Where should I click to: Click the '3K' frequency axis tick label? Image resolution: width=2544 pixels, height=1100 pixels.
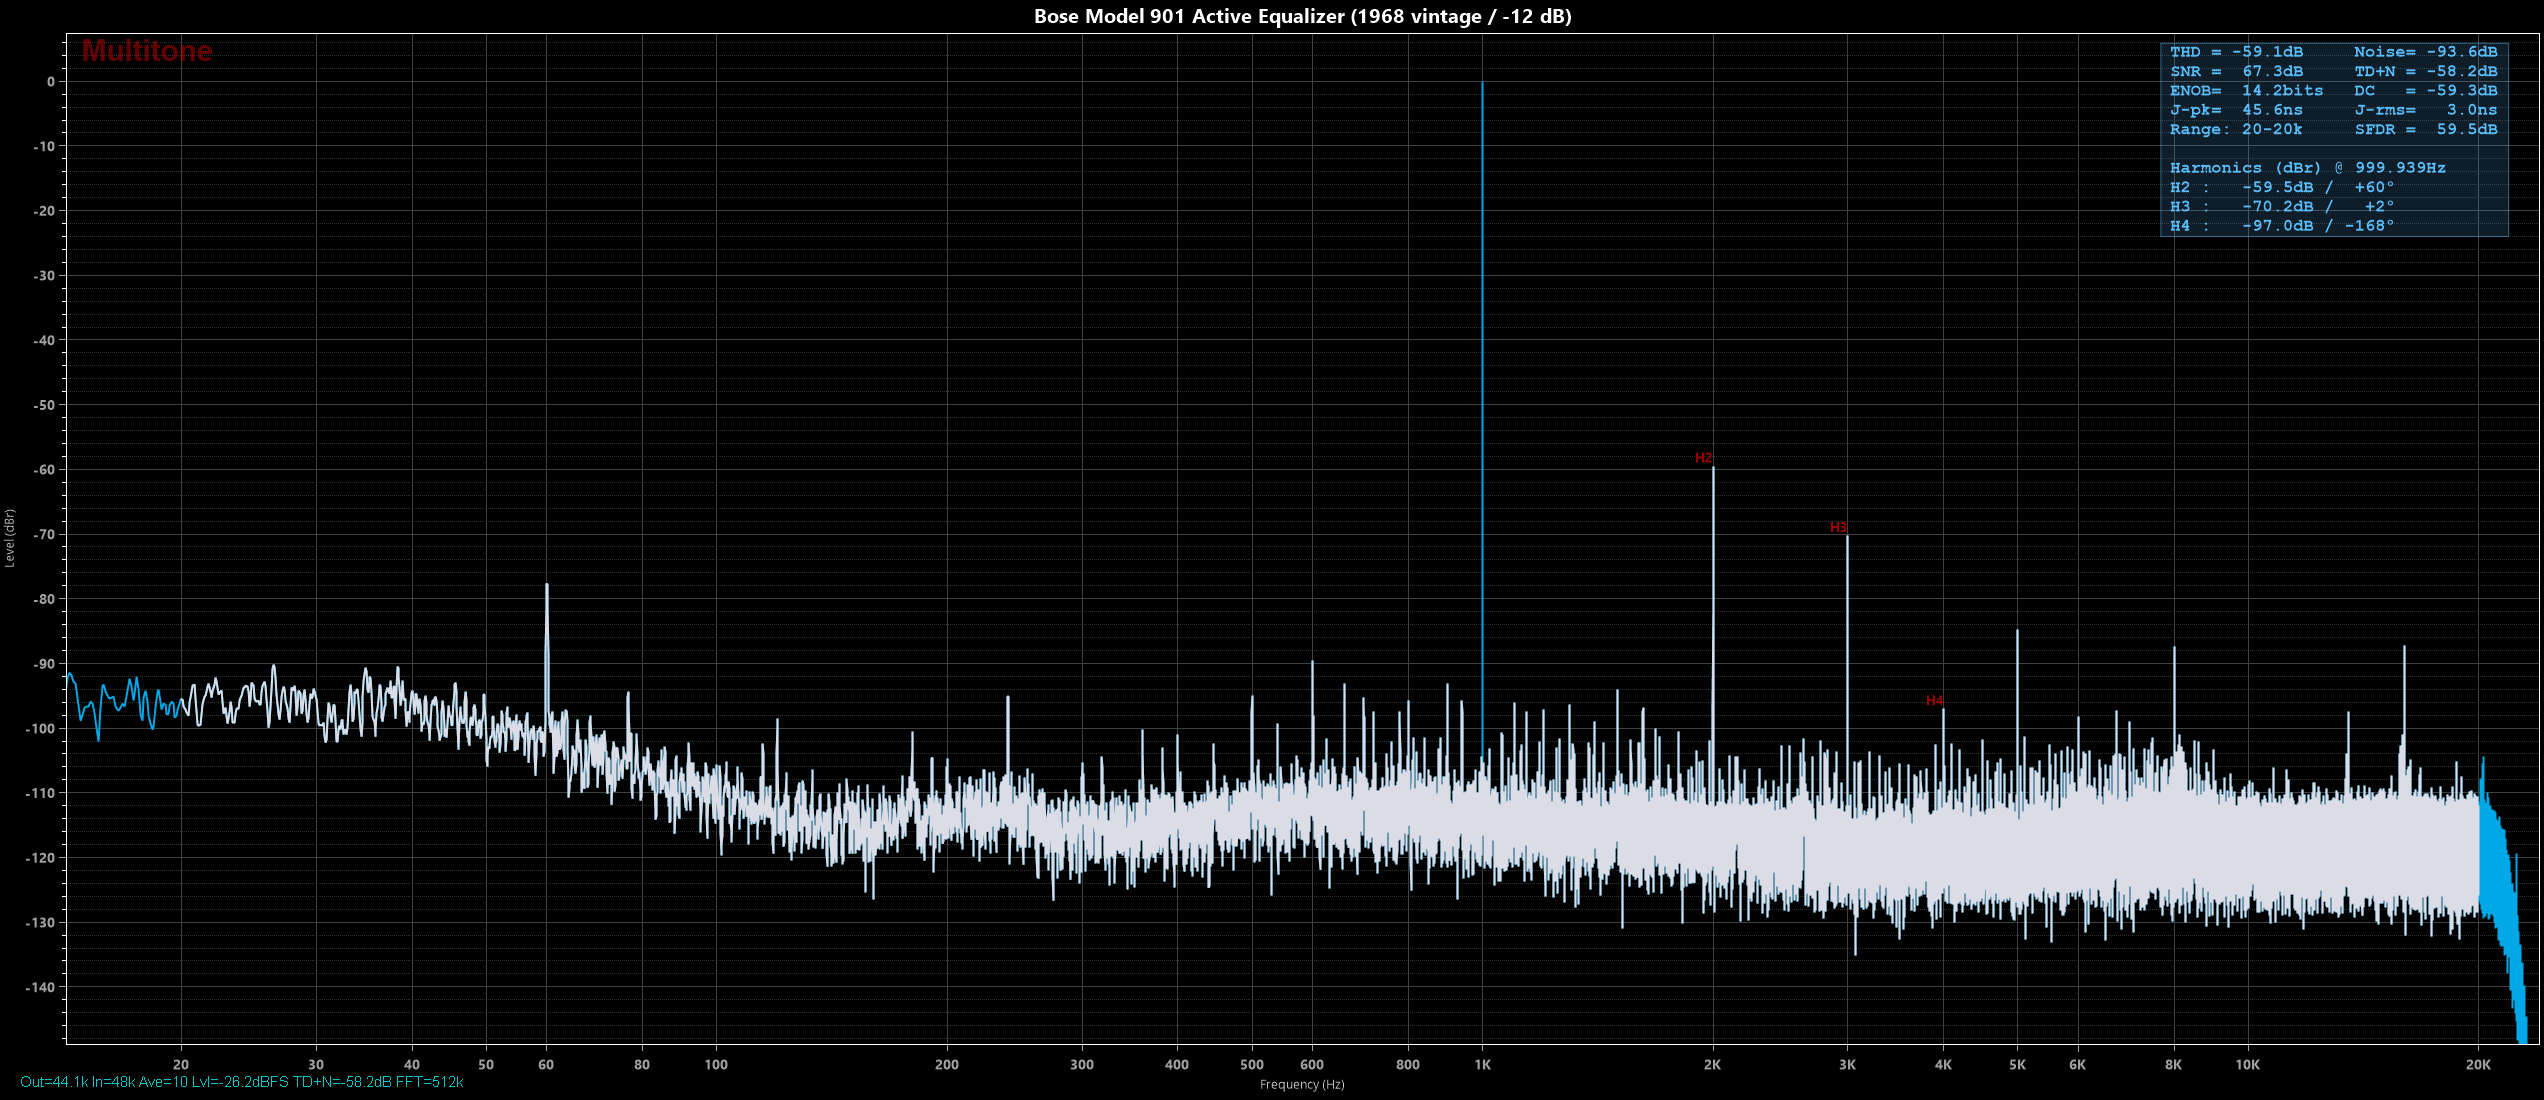tap(1847, 1064)
